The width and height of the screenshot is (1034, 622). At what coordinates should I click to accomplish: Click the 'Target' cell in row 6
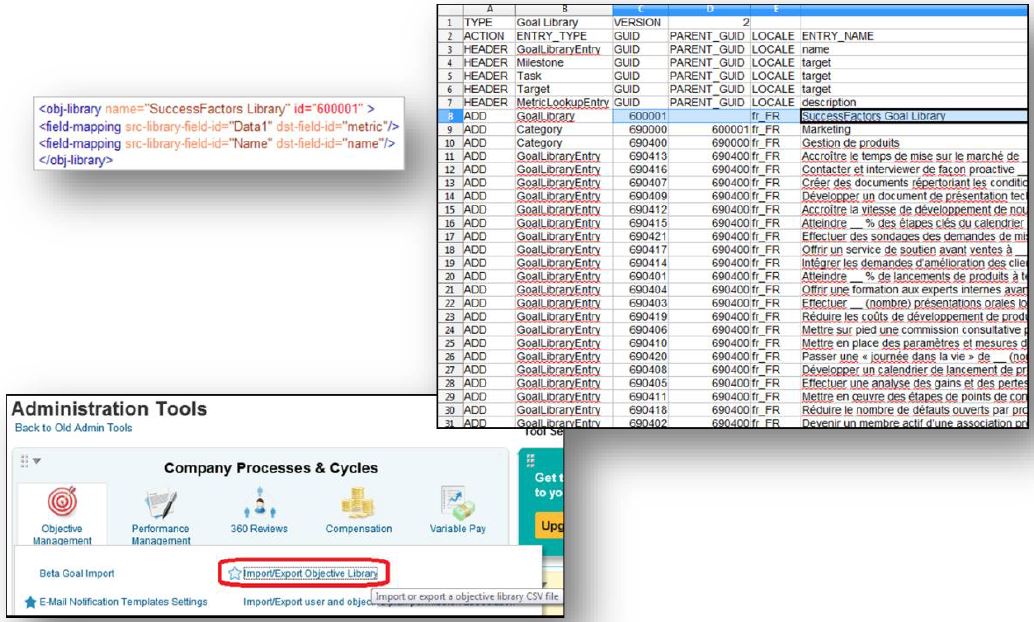click(x=564, y=89)
